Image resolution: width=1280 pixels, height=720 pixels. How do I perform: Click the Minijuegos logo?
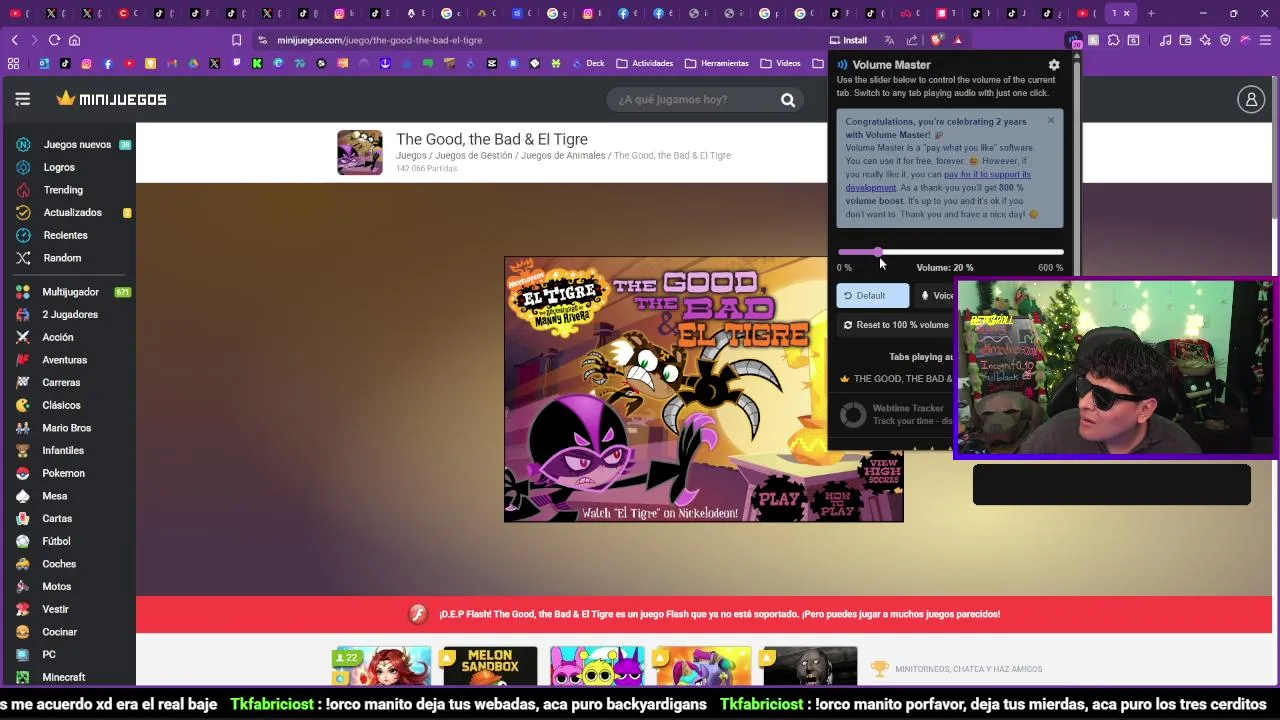[111, 99]
